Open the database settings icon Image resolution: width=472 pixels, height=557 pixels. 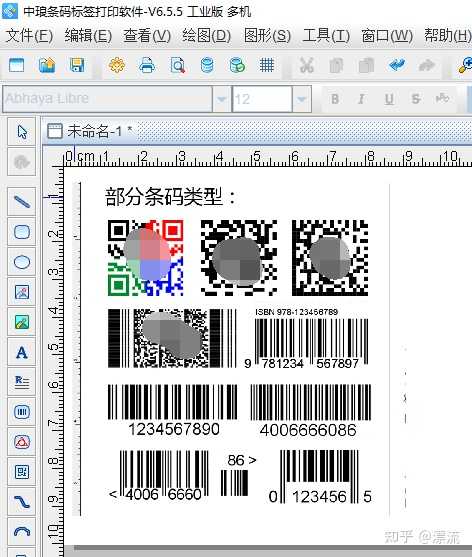[x=207, y=65]
